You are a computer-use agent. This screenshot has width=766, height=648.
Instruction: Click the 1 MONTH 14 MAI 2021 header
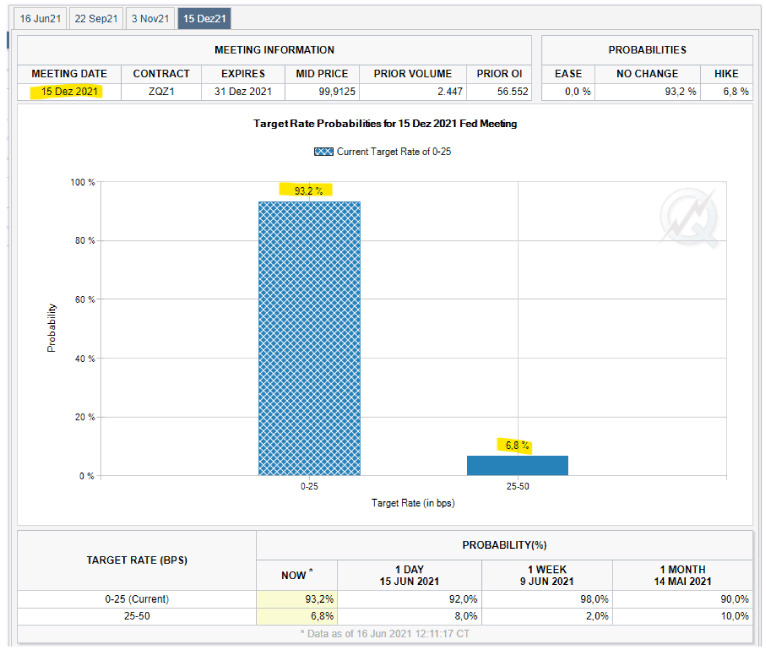683,575
